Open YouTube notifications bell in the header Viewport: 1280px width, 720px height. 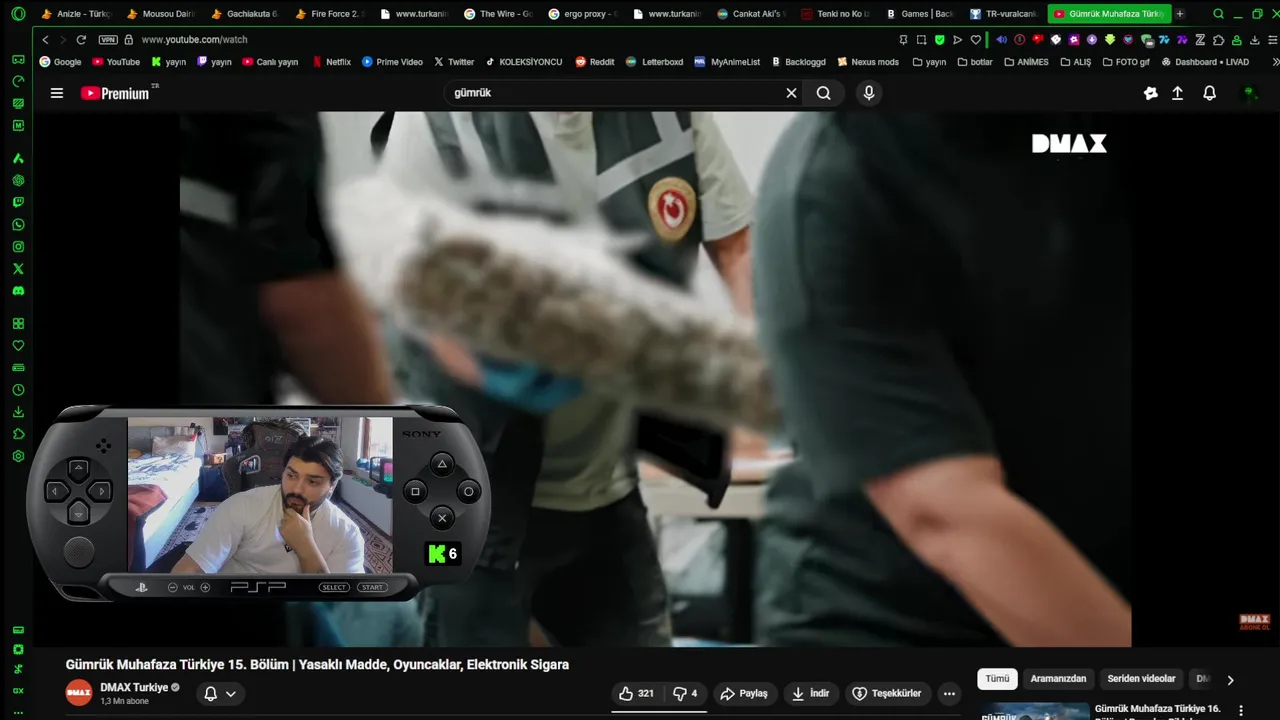pyautogui.click(x=1209, y=93)
